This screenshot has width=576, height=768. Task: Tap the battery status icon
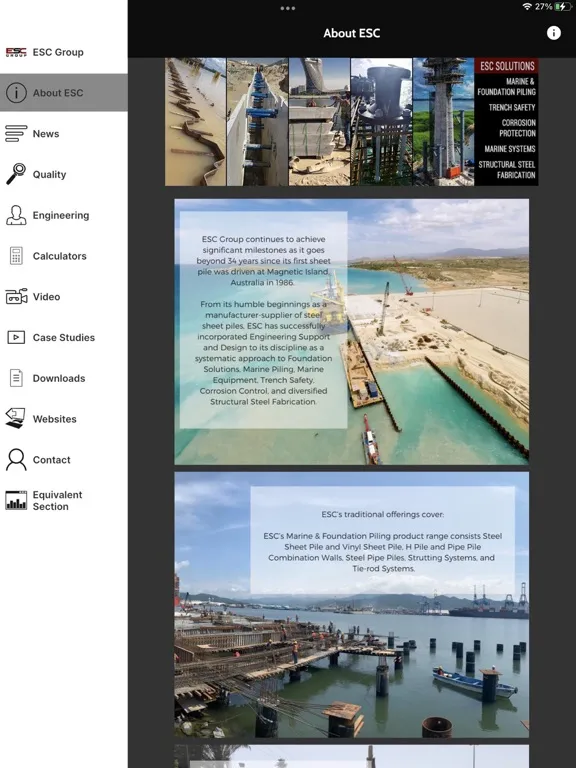[x=563, y=6]
